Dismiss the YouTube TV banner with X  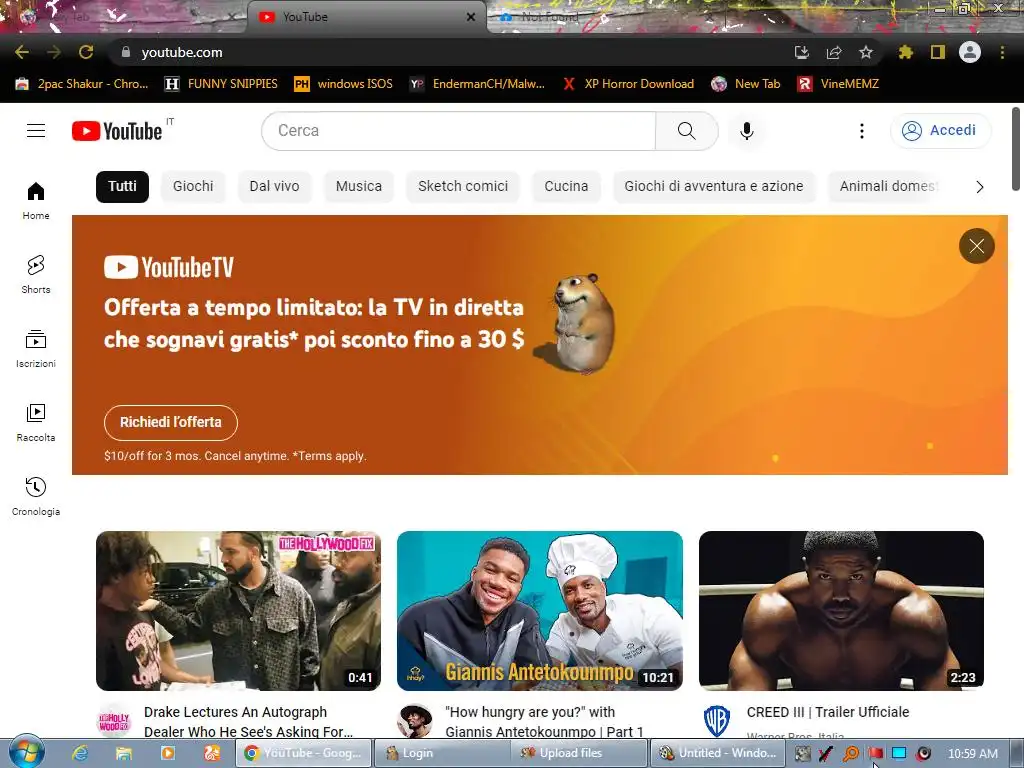976,246
